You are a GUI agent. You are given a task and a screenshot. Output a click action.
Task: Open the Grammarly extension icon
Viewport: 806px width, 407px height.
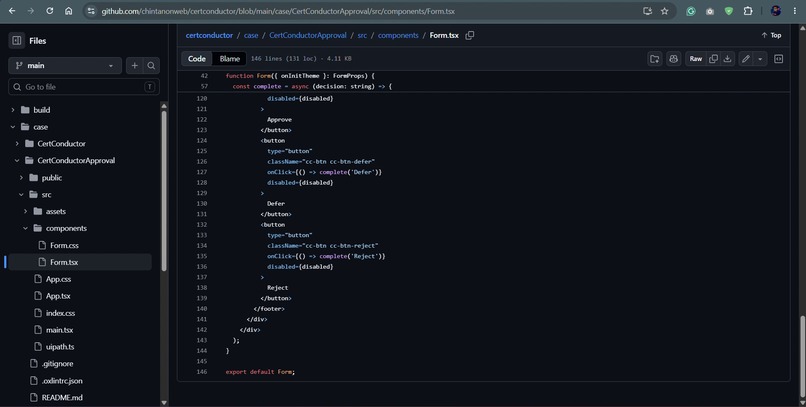coord(691,11)
